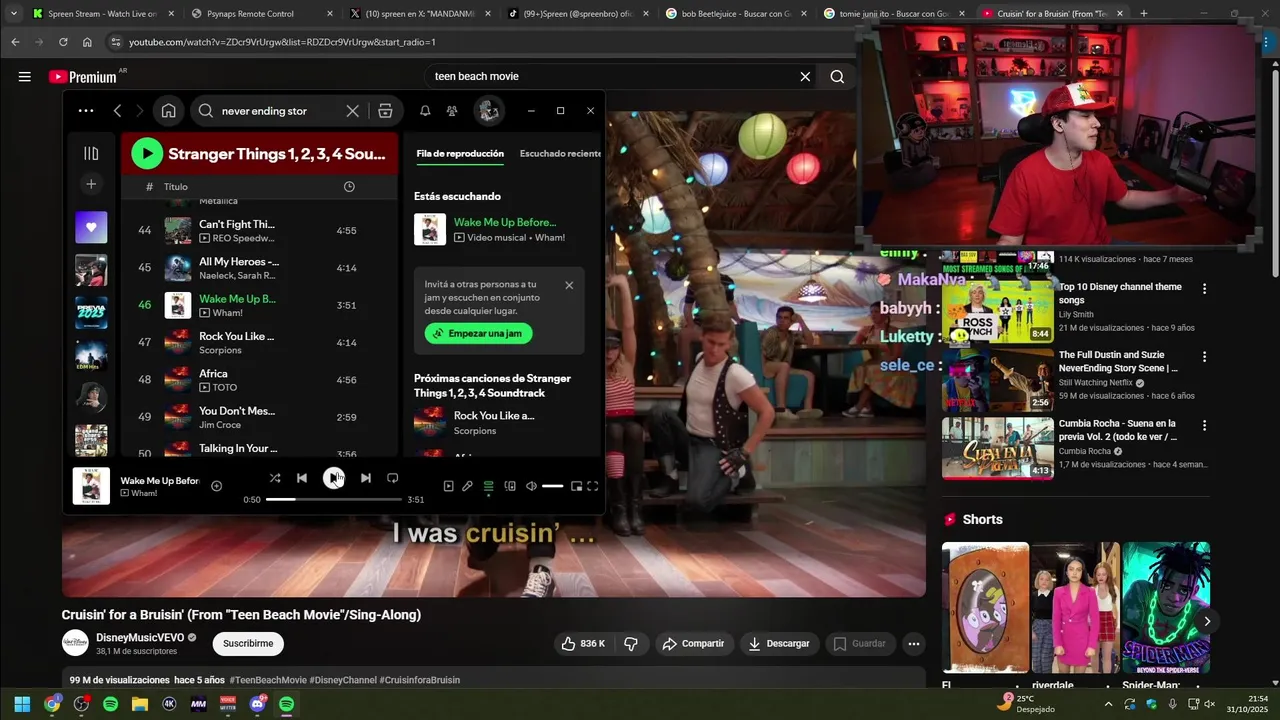Download the video with Descargar
This screenshot has width=1280, height=720.
(779, 643)
